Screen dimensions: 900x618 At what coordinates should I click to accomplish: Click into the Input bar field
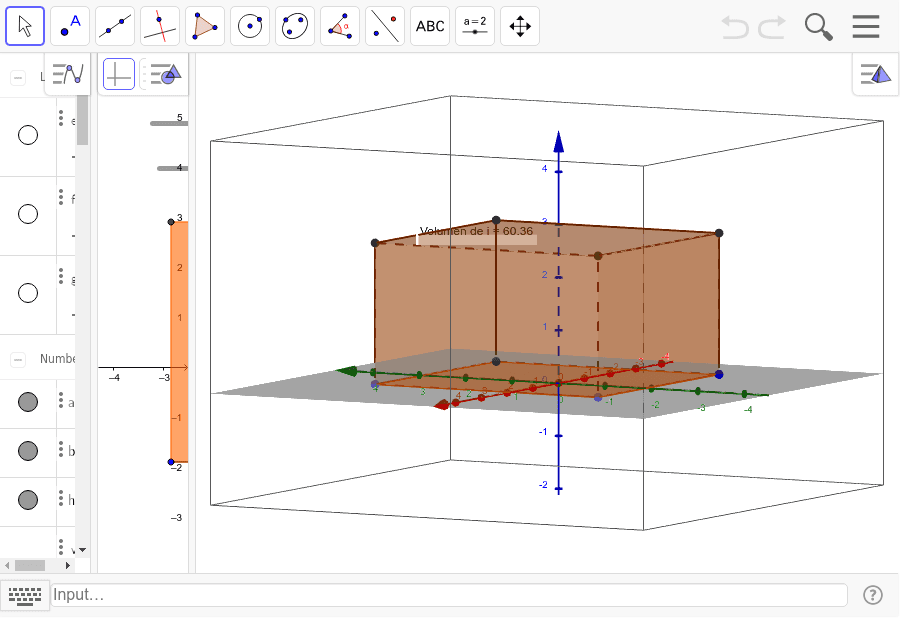click(x=449, y=595)
